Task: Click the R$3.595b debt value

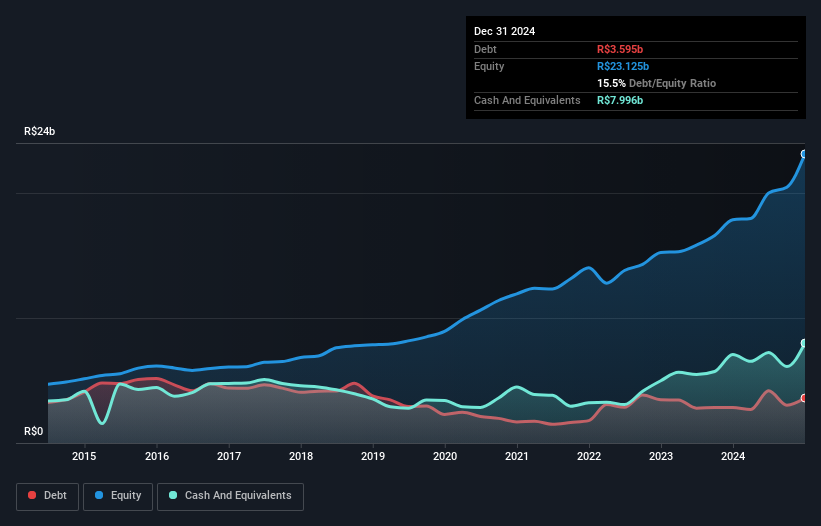Action: pyautogui.click(x=620, y=49)
